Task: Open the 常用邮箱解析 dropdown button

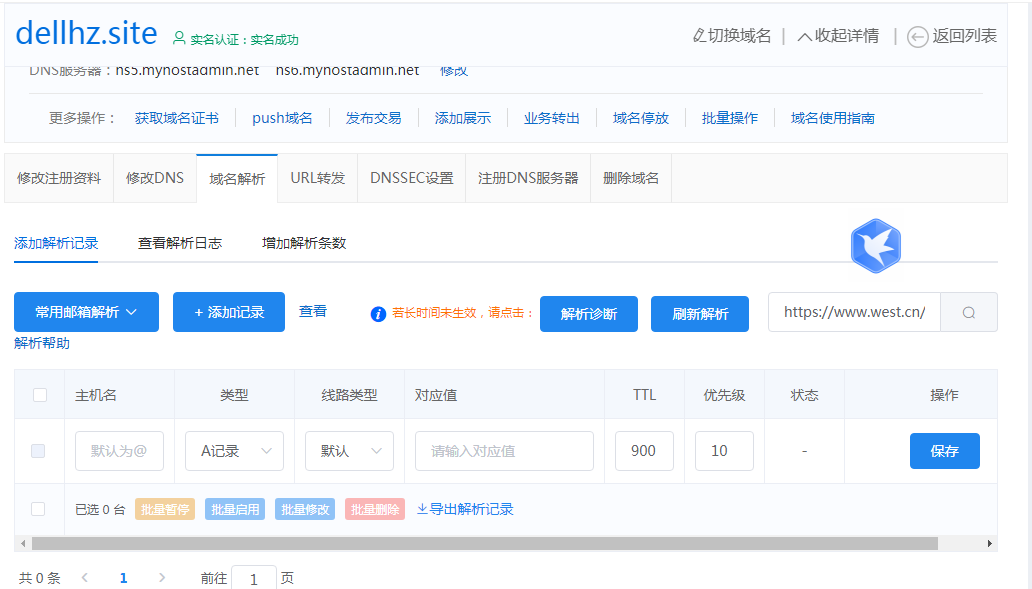Action: [86, 312]
